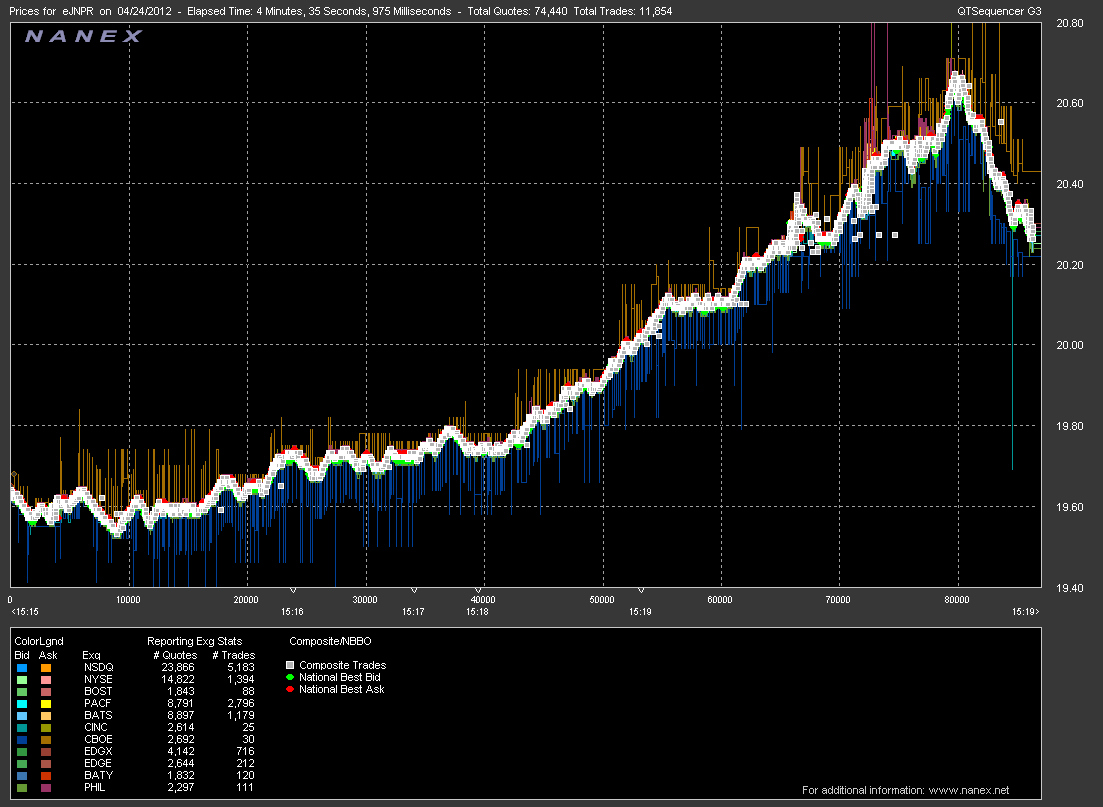This screenshot has width=1103, height=807.
Task: Click the NYSE bid color swatch
Action: pos(21,679)
